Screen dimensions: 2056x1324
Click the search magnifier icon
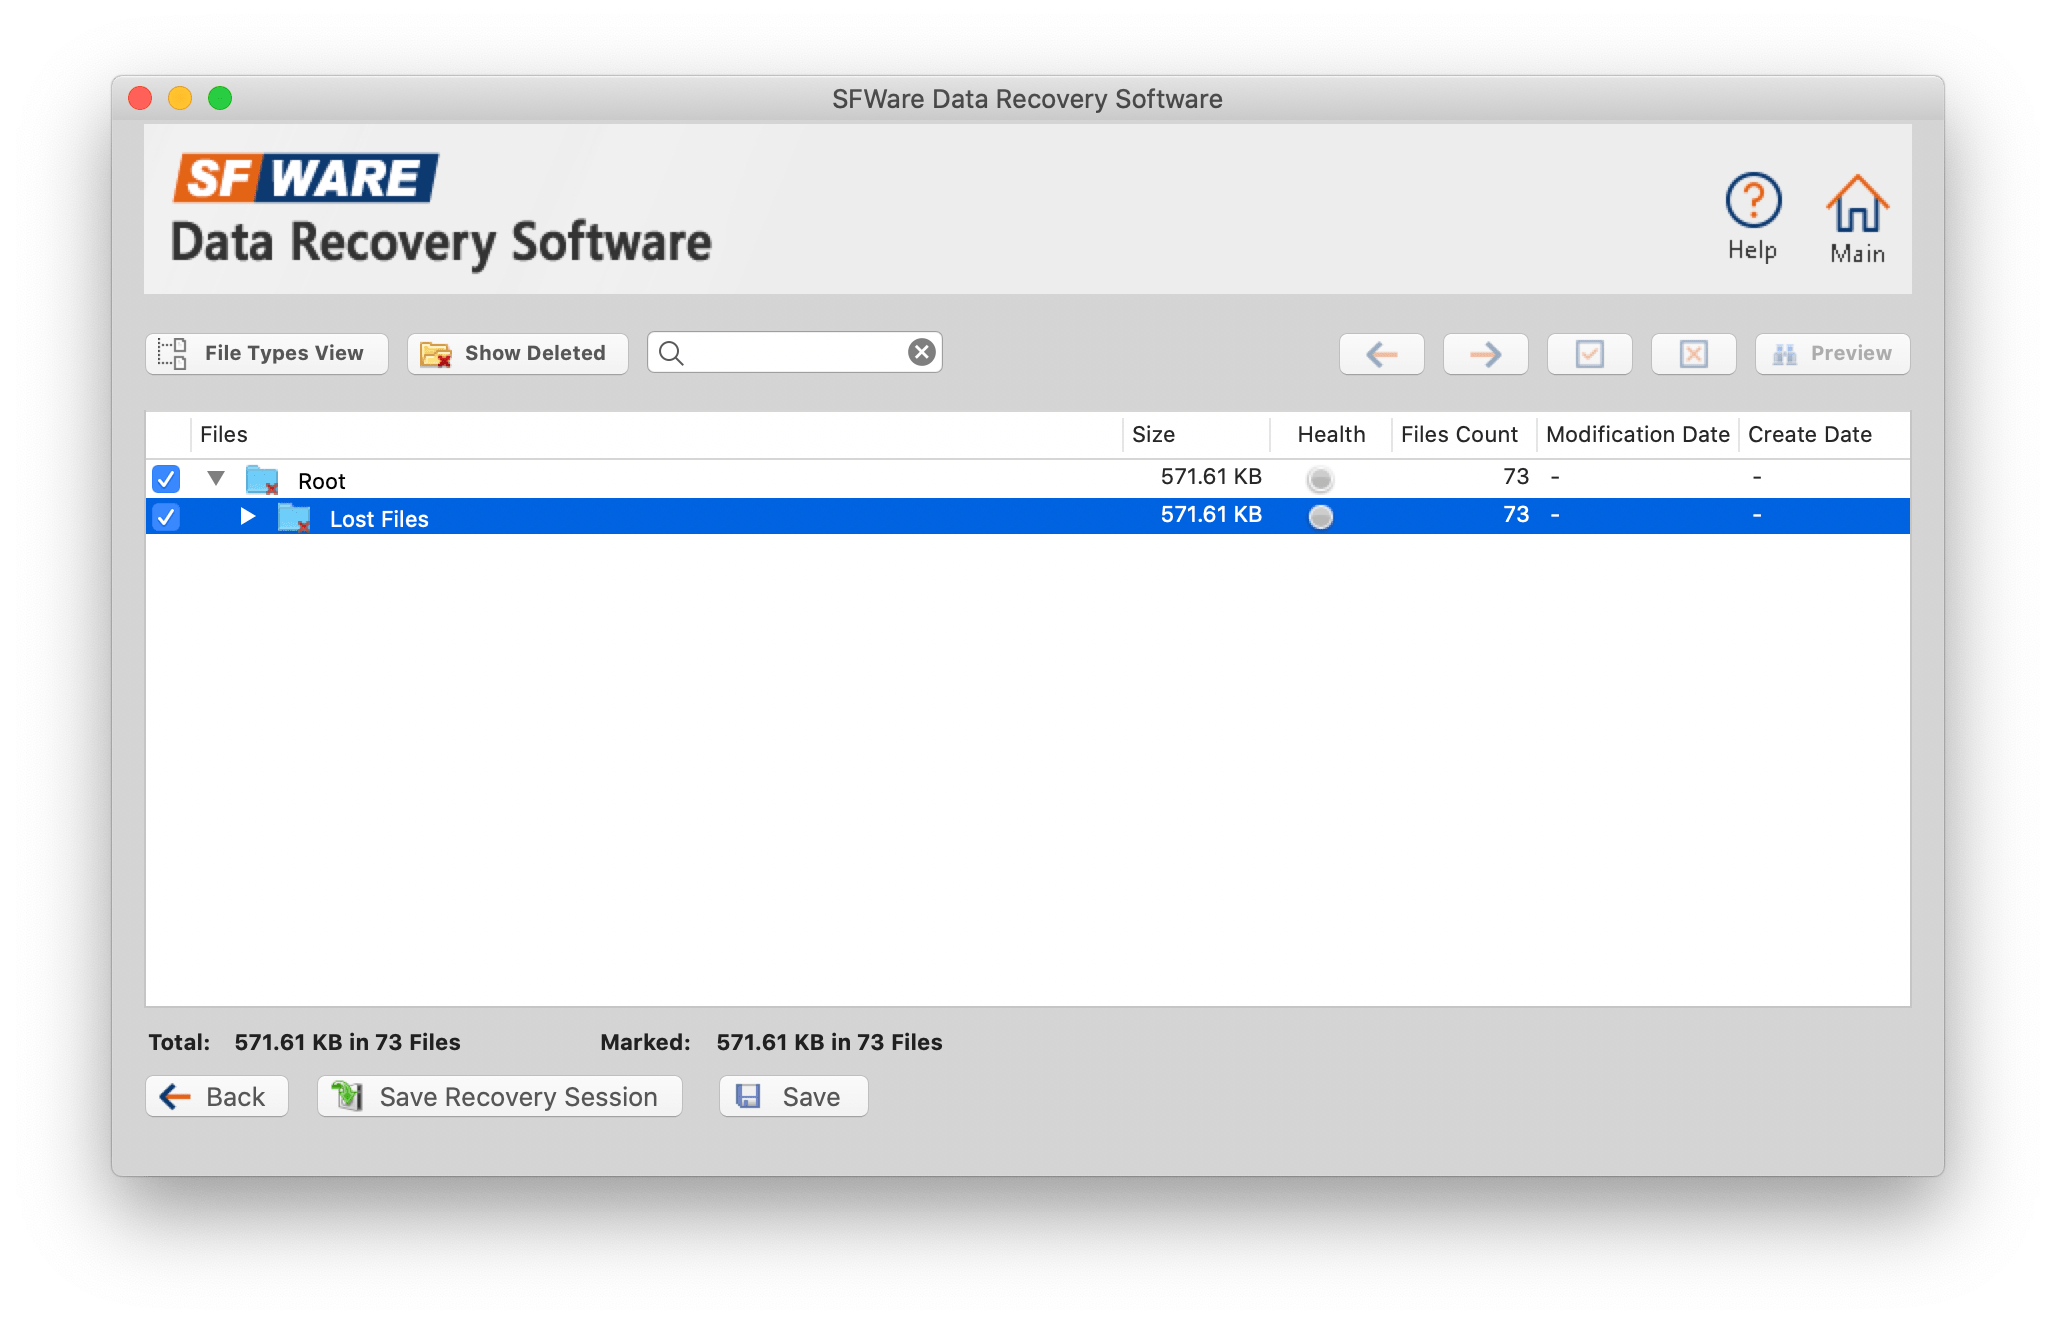point(671,353)
